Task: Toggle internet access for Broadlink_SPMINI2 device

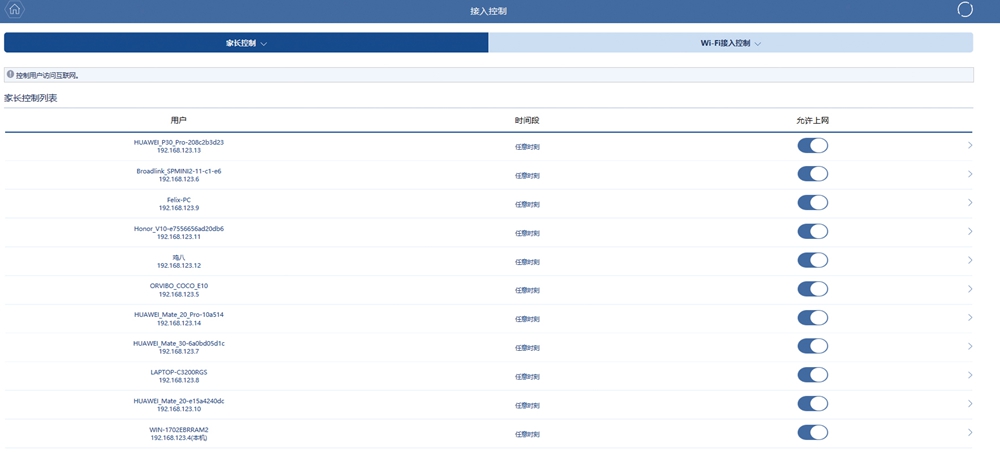Action: coord(812,174)
